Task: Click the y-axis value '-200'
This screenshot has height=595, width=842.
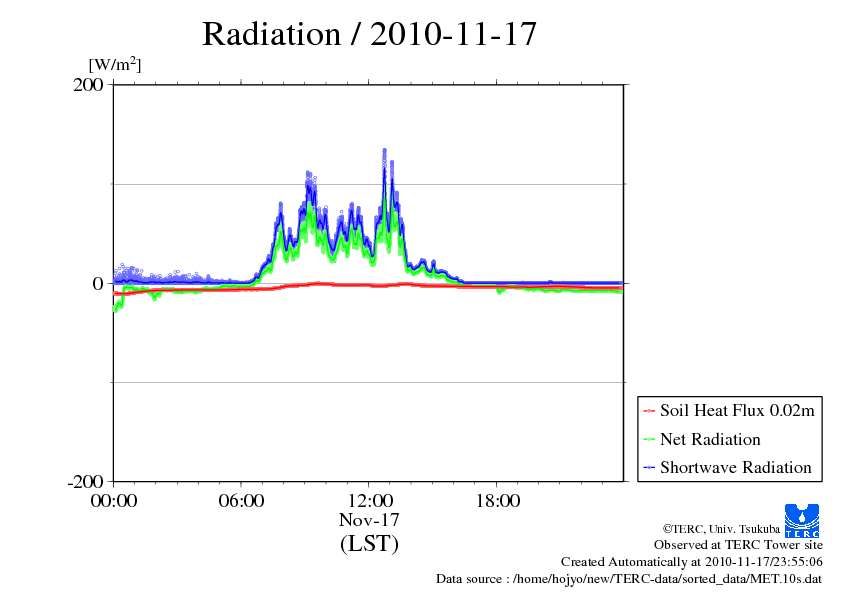Action: (85, 481)
